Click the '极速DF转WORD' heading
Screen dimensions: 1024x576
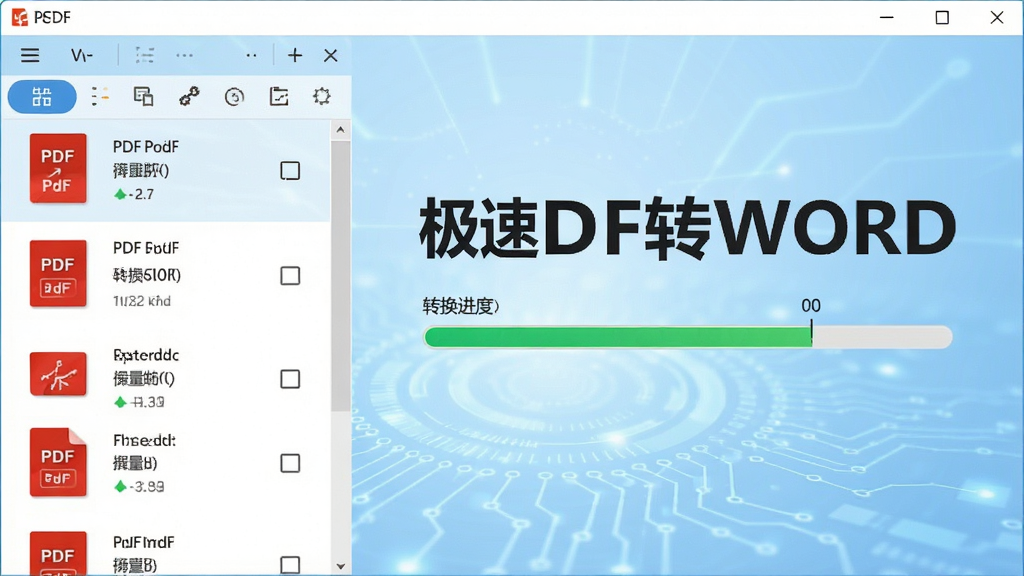(688, 228)
